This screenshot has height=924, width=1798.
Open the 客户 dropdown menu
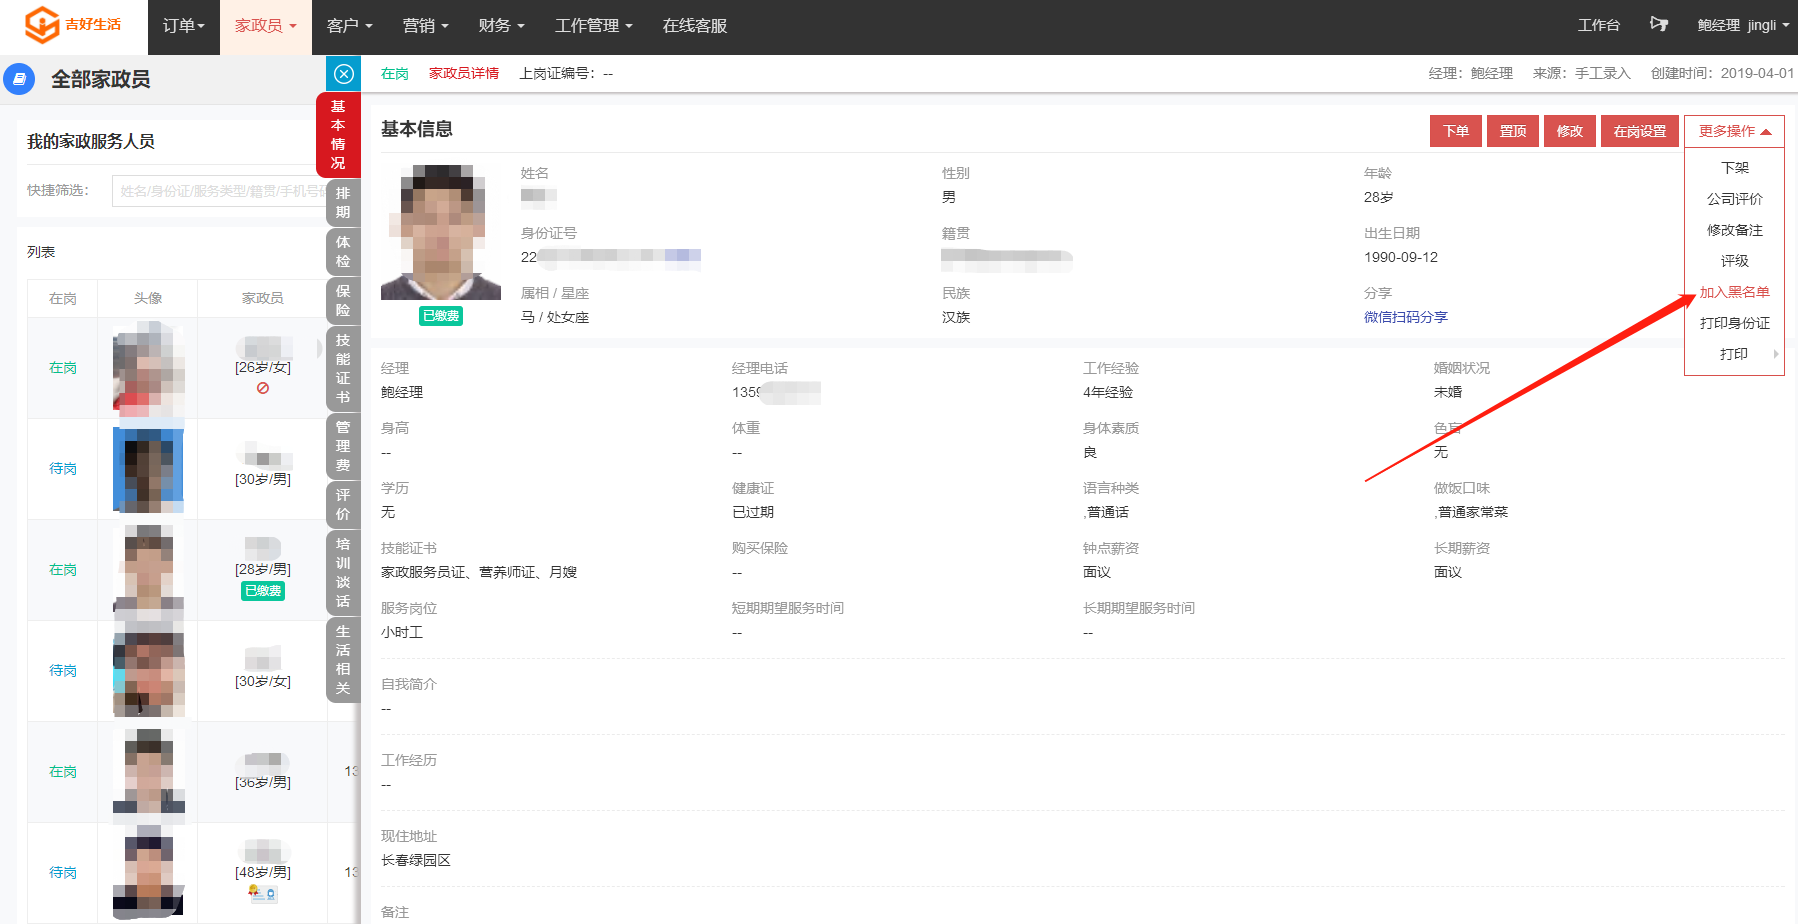tap(349, 26)
